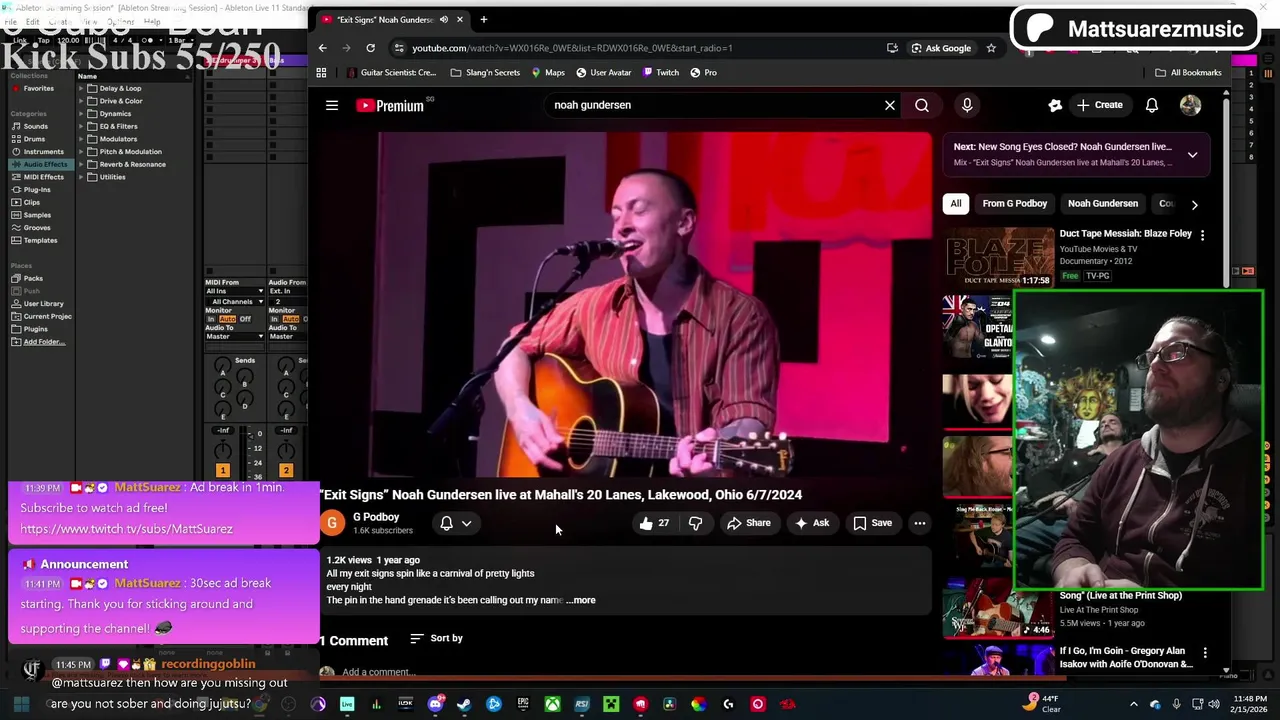Select the All filter chip
This screenshot has height=720, width=1280.
[956, 204]
